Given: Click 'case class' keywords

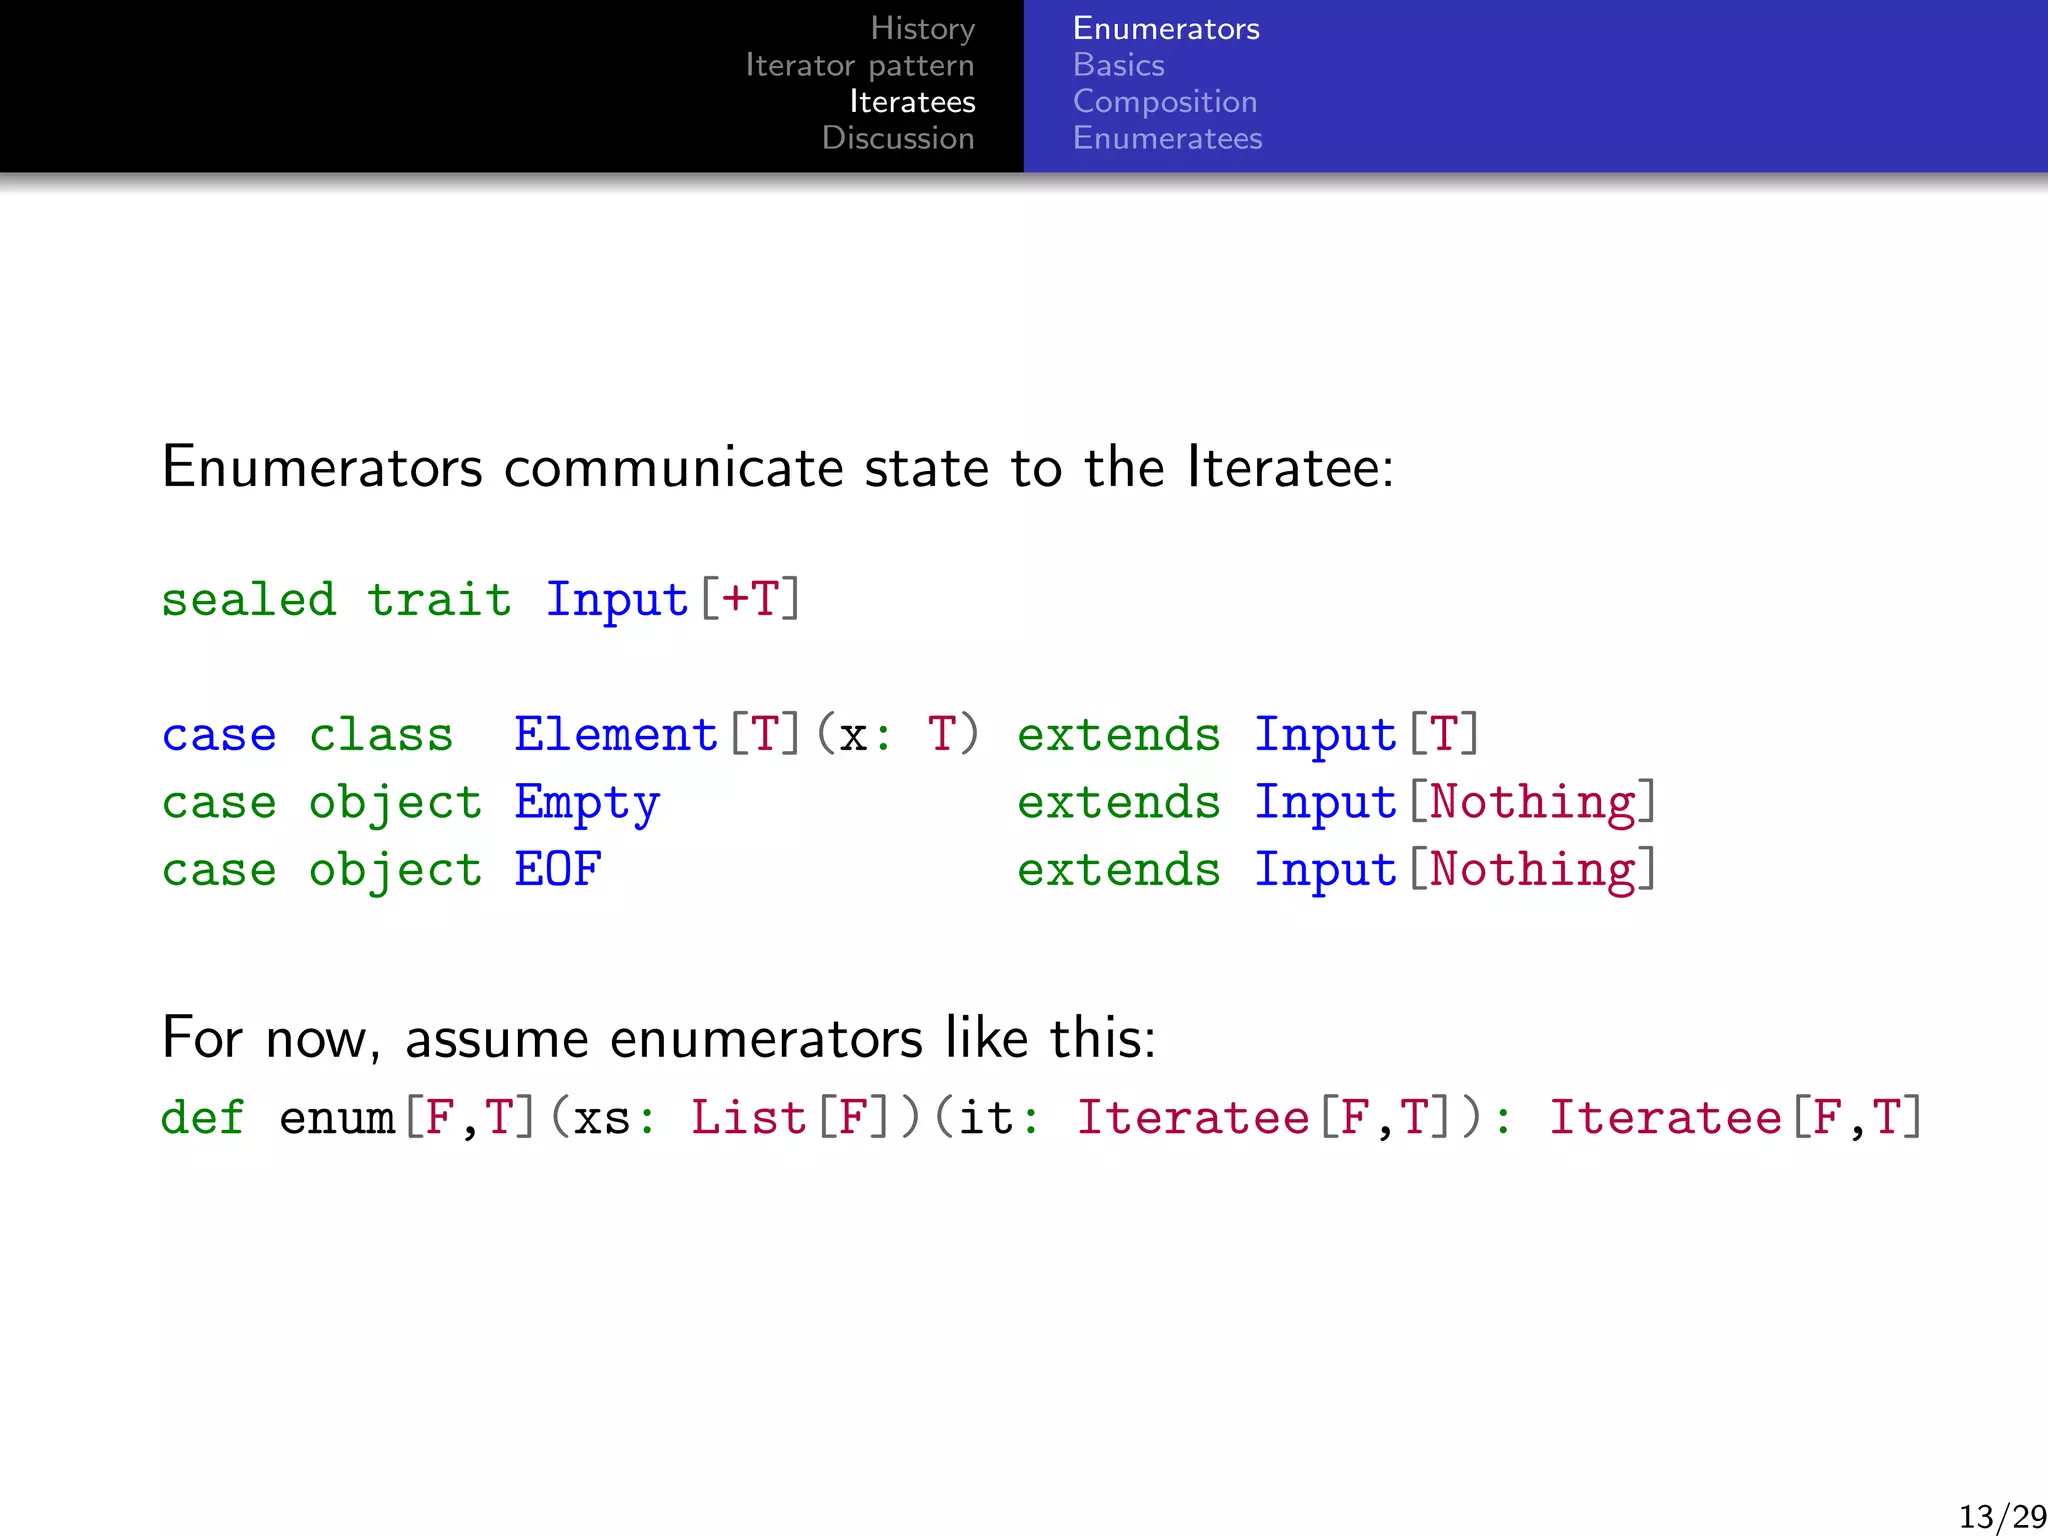Looking at the screenshot, I should click(x=308, y=735).
